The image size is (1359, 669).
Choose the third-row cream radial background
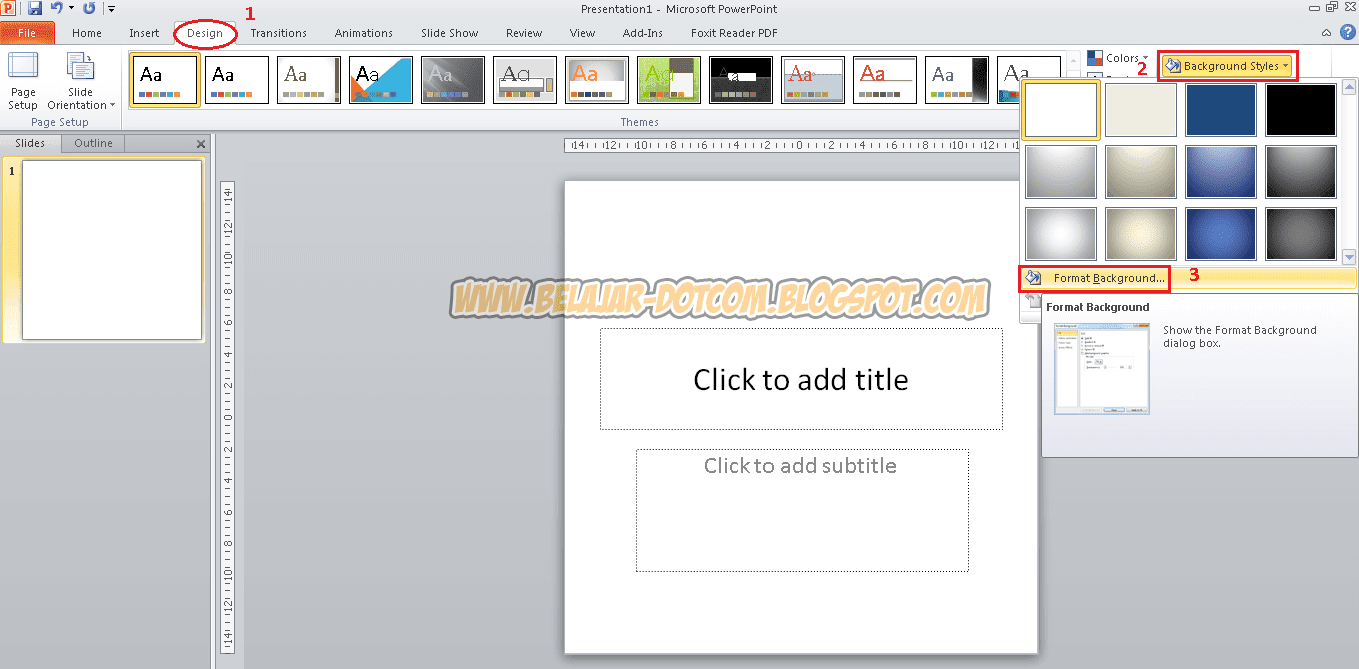1141,234
